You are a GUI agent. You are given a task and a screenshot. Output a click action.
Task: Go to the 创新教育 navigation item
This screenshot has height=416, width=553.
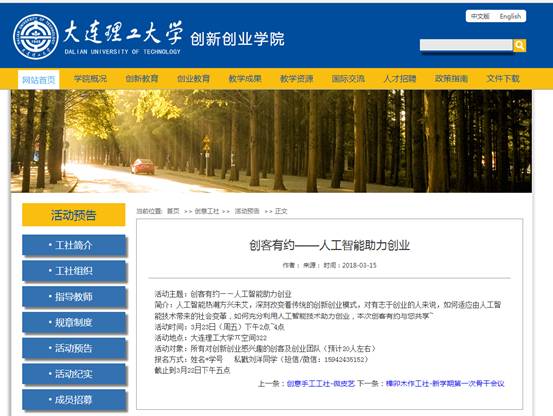point(142,79)
